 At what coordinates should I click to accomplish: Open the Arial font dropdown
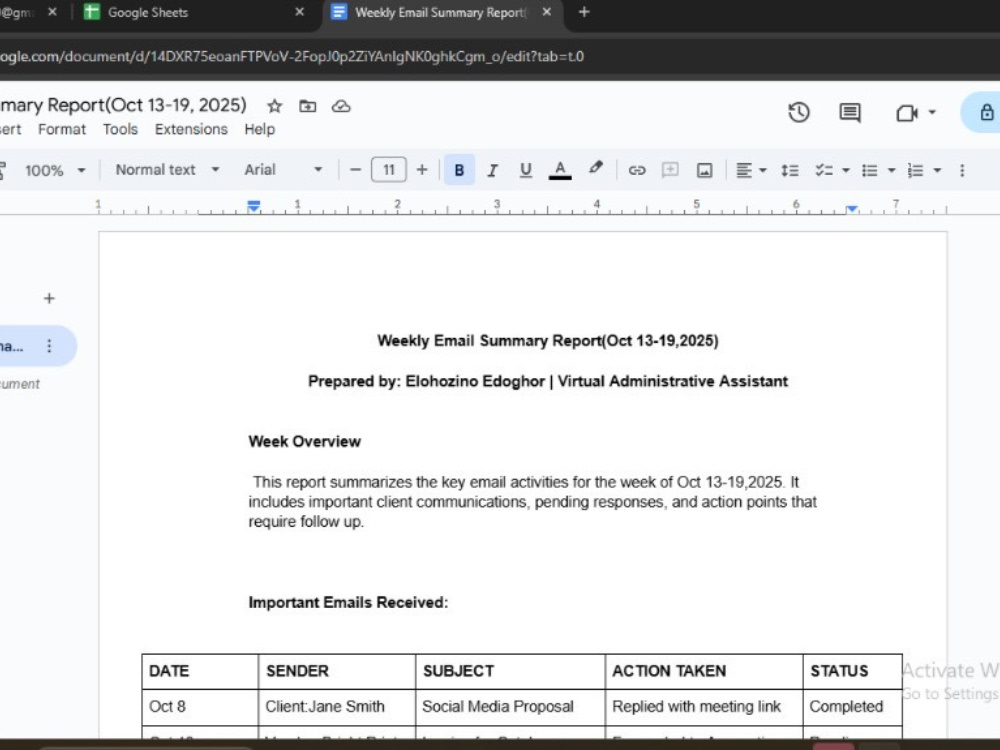click(x=283, y=170)
